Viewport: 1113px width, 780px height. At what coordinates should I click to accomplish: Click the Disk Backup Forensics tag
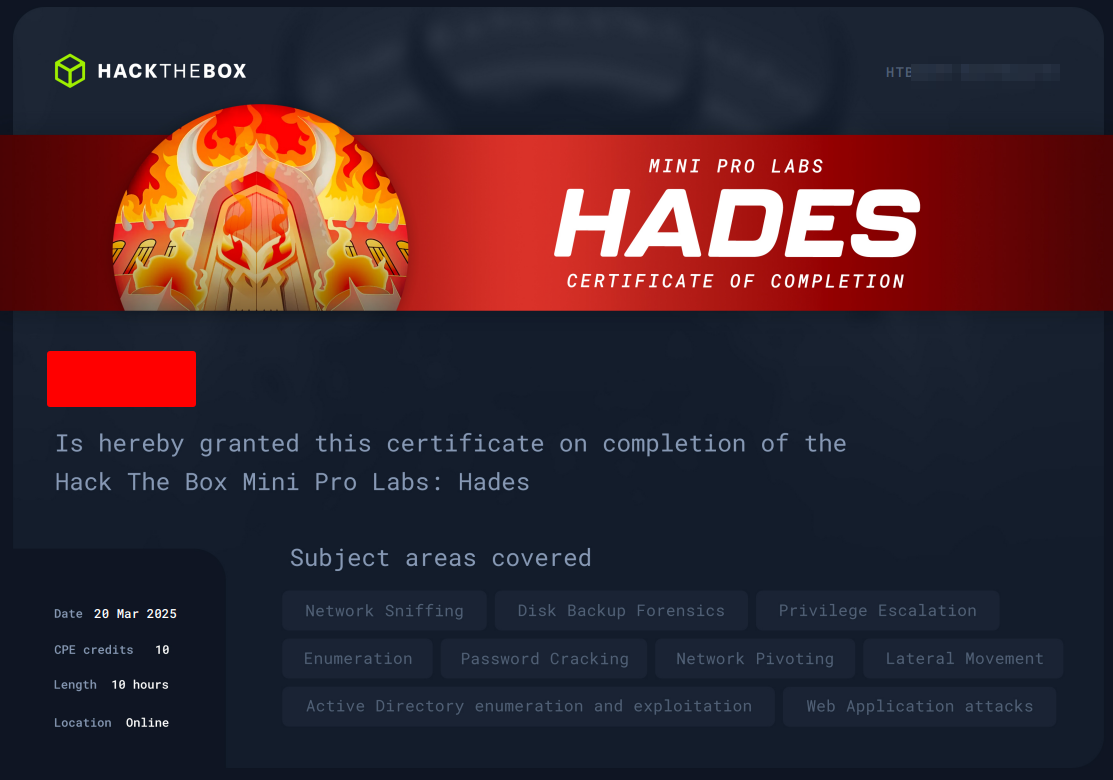[621, 610]
